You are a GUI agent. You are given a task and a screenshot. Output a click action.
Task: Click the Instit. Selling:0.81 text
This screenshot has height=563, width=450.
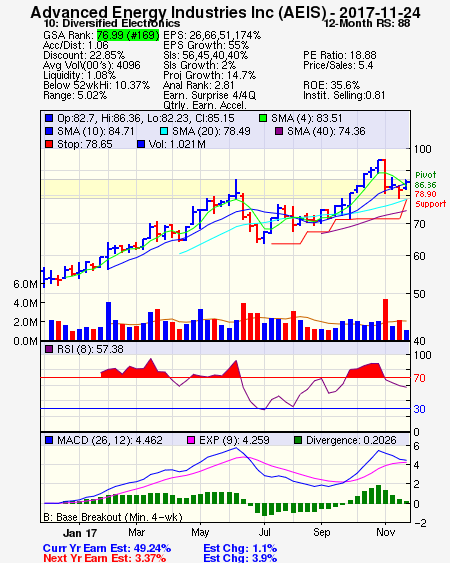tap(344, 96)
